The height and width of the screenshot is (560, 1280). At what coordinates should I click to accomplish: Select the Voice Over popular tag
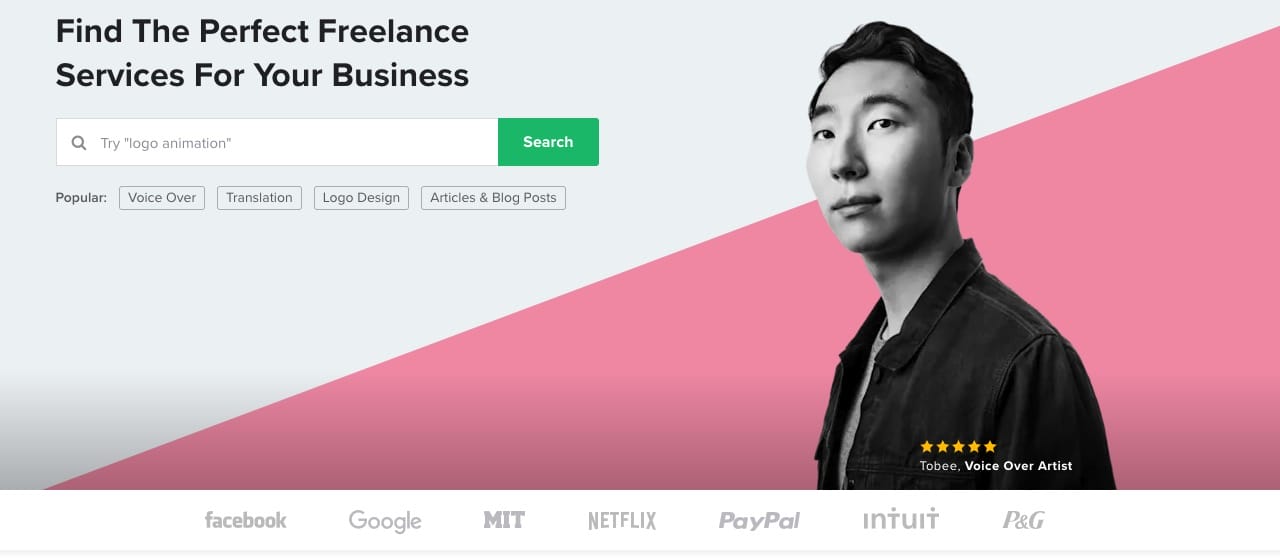tap(162, 198)
